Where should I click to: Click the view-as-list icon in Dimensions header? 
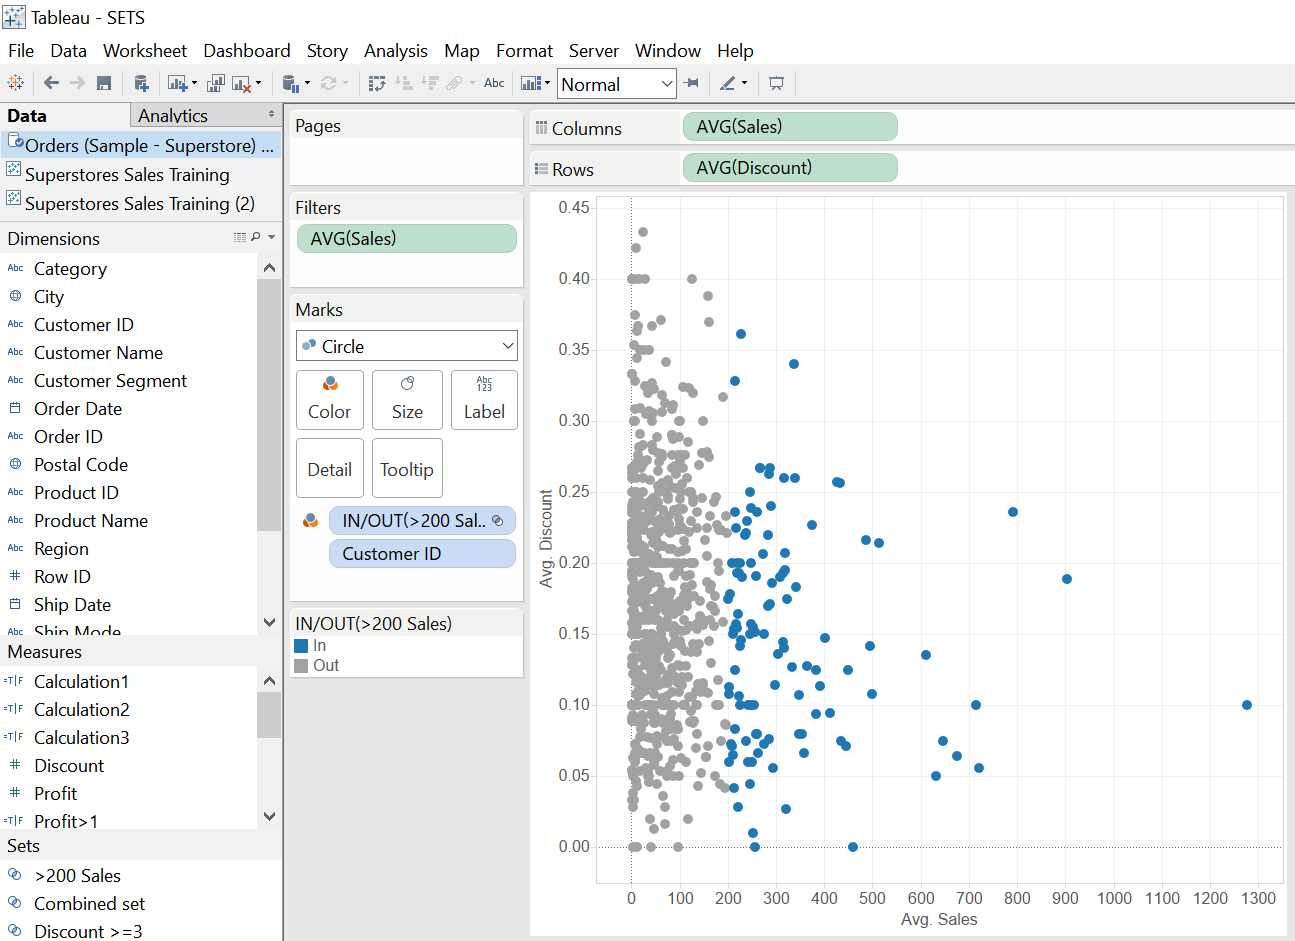240,237
